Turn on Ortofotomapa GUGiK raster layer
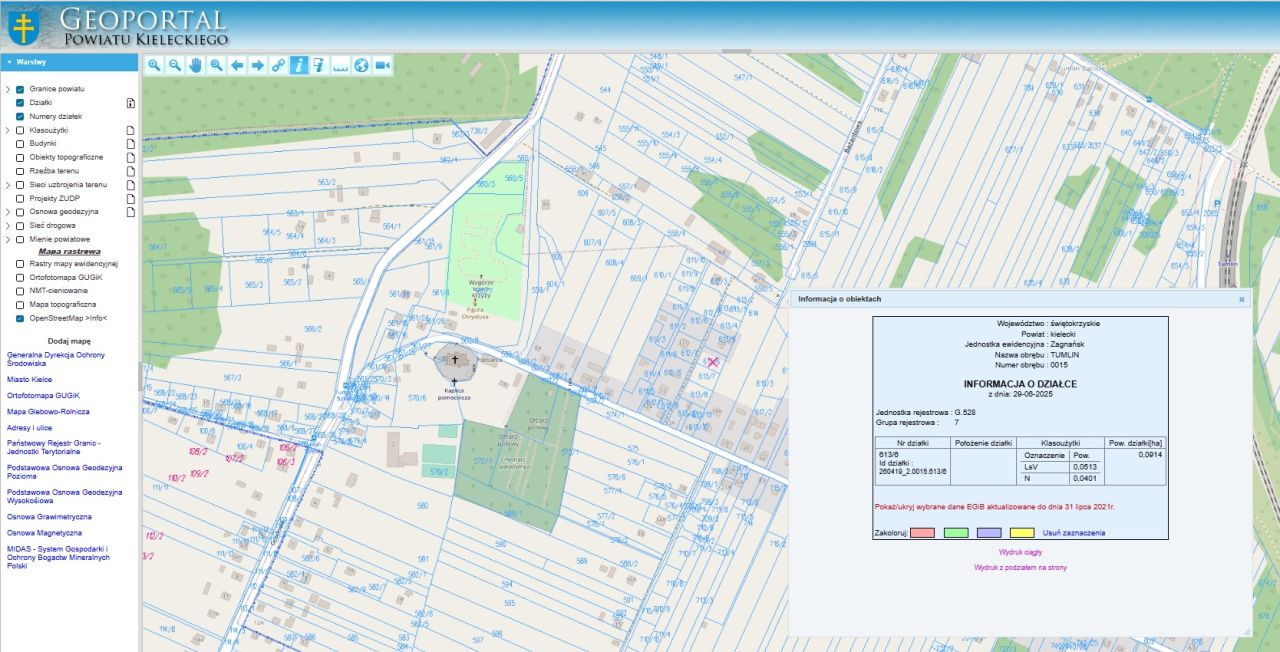 point(20,277)
